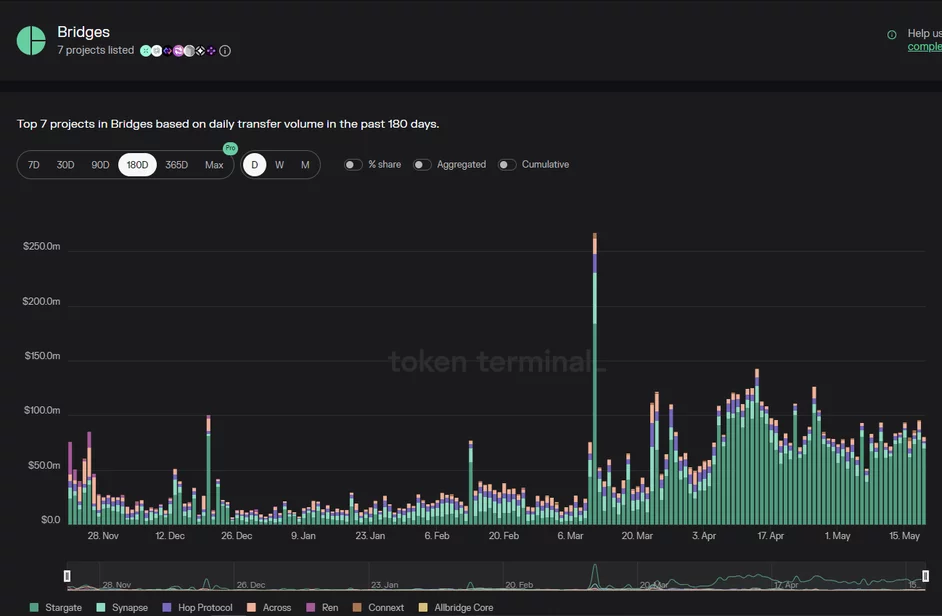Switch granularity to weekly (W)
The height and width of the screenshot is (616, 942).
(280, 165)
